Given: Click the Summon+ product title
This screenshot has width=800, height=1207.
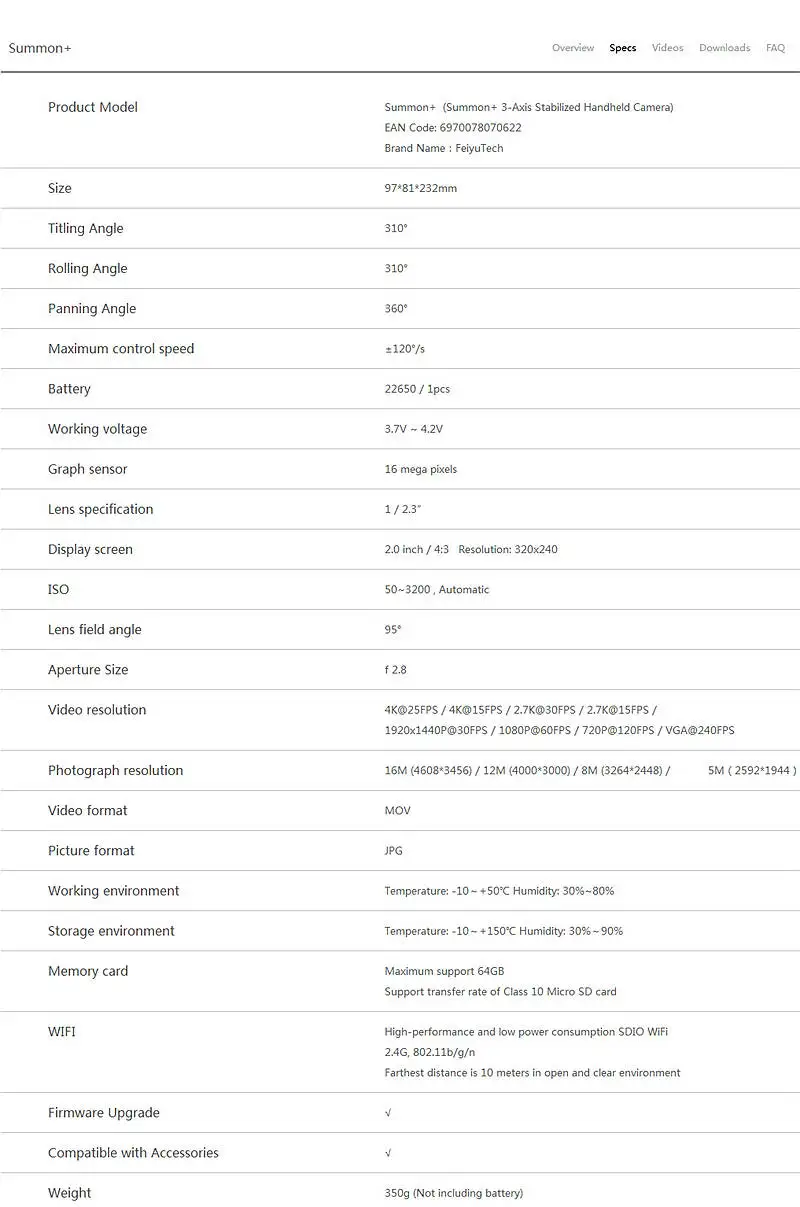Looking at the screenshot, I should click(40, 48).
